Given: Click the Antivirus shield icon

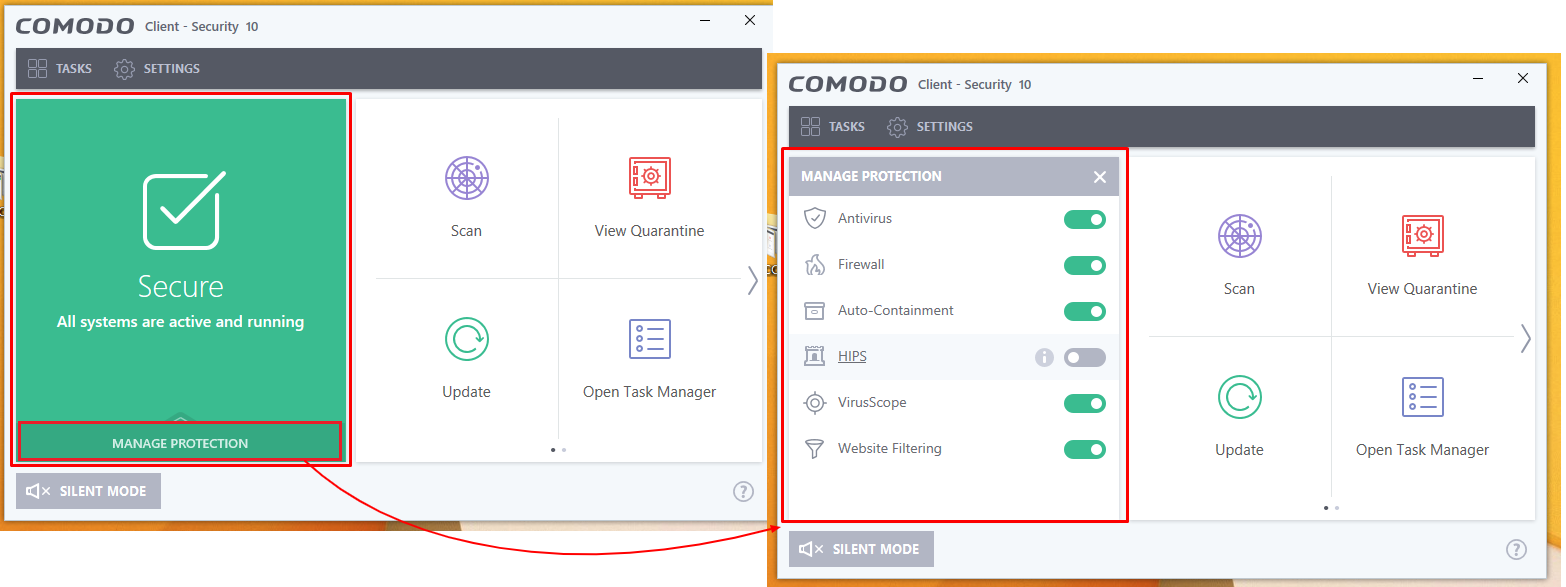Looking at the screenshot, I should [815, 218].
